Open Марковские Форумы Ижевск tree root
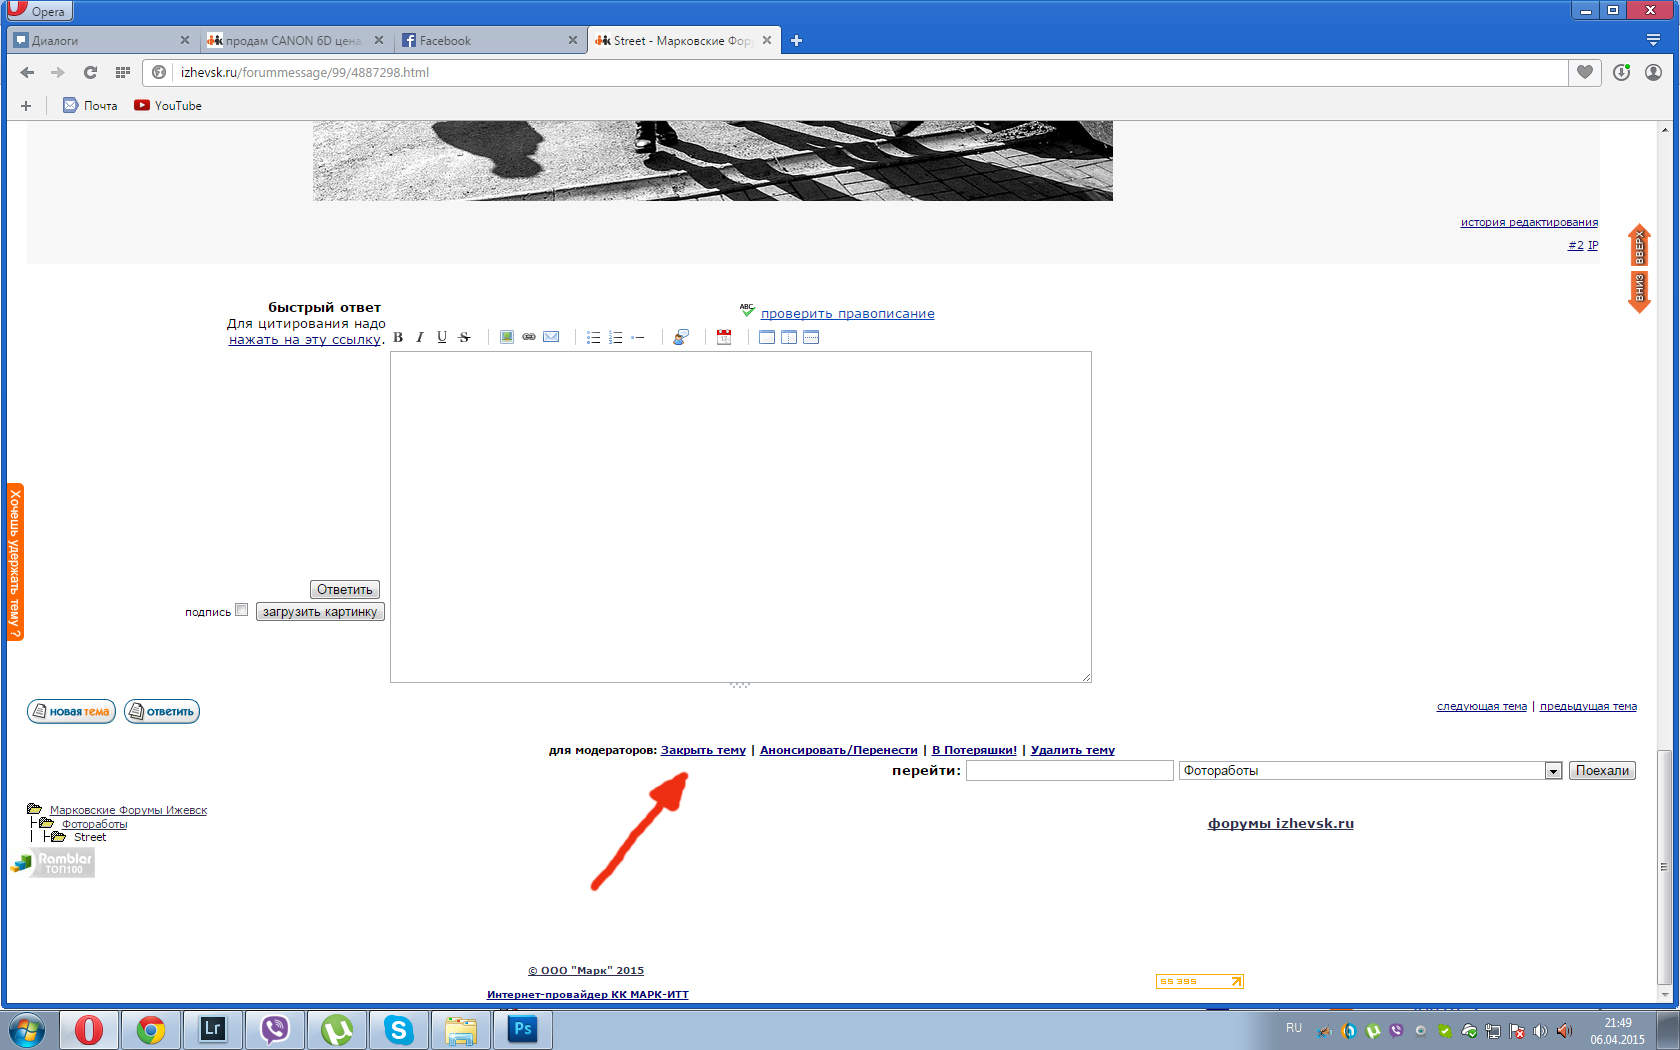 point(128,810)
